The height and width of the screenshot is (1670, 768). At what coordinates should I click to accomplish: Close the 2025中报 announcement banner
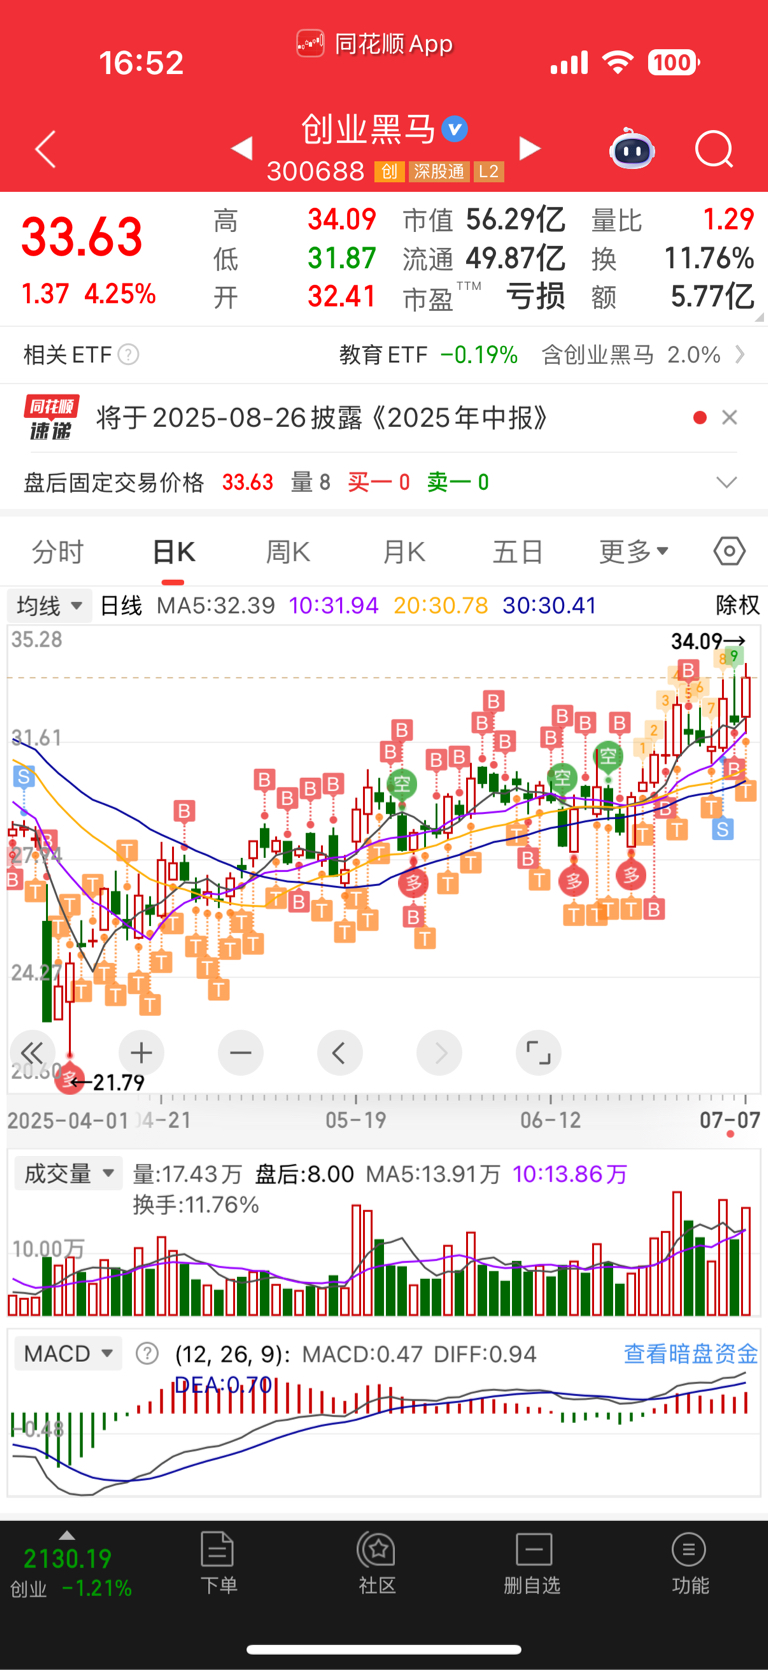(730, 418)
